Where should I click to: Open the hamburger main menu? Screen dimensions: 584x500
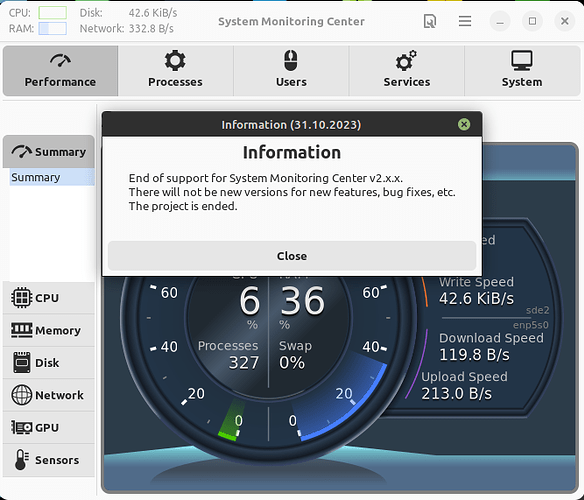point(465,21)
